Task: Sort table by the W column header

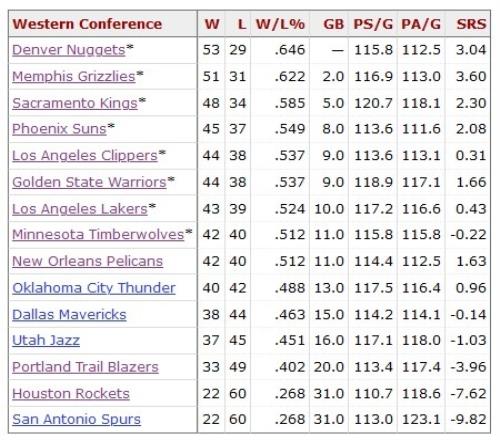Action: pyautogui.click(x=212, y=24)
